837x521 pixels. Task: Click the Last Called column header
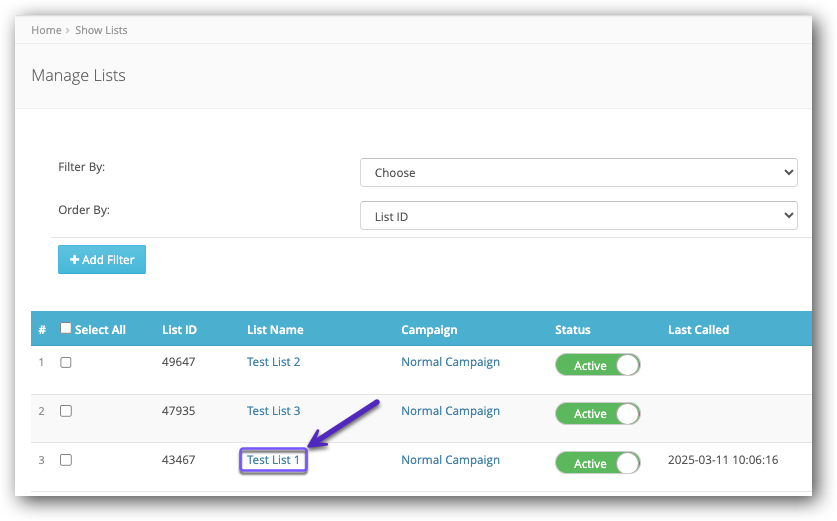[698, 330]
